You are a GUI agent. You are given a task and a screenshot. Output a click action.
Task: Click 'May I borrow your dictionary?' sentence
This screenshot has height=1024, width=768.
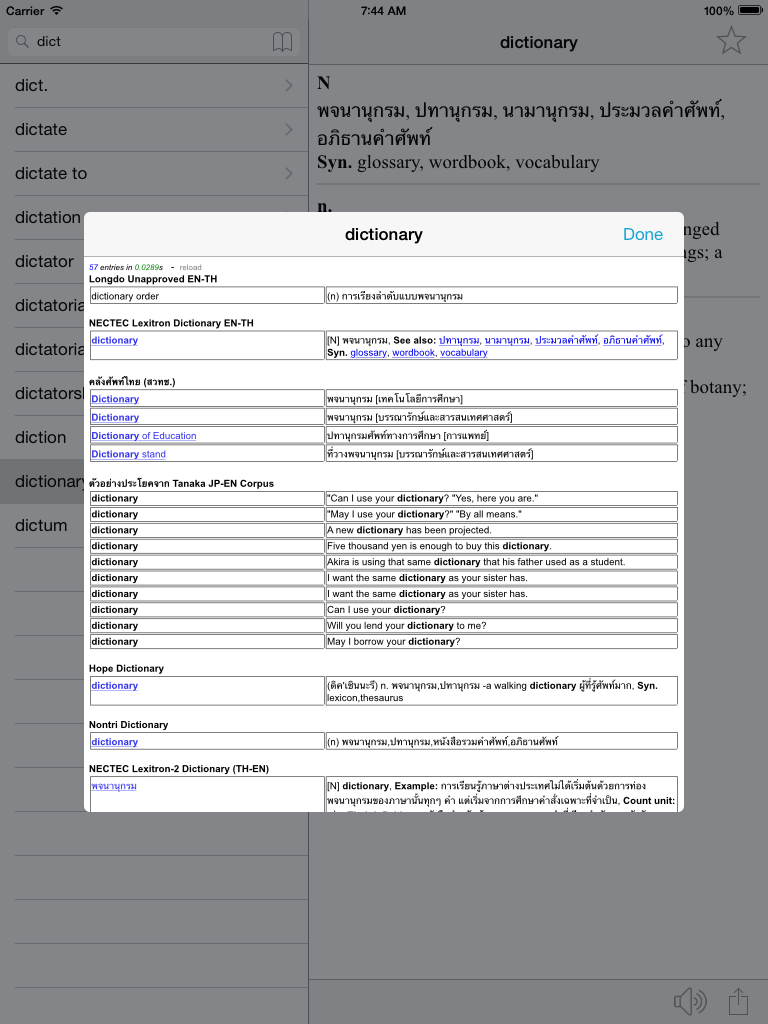394,641
